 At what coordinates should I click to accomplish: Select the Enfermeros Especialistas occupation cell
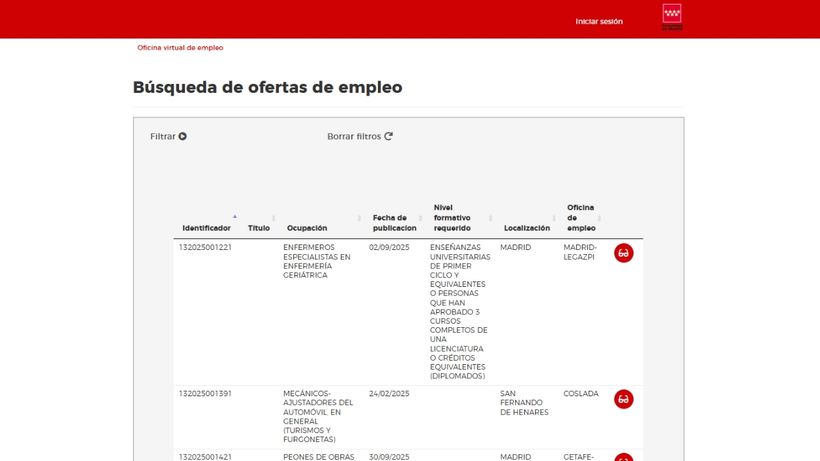[x=317, y=261]
